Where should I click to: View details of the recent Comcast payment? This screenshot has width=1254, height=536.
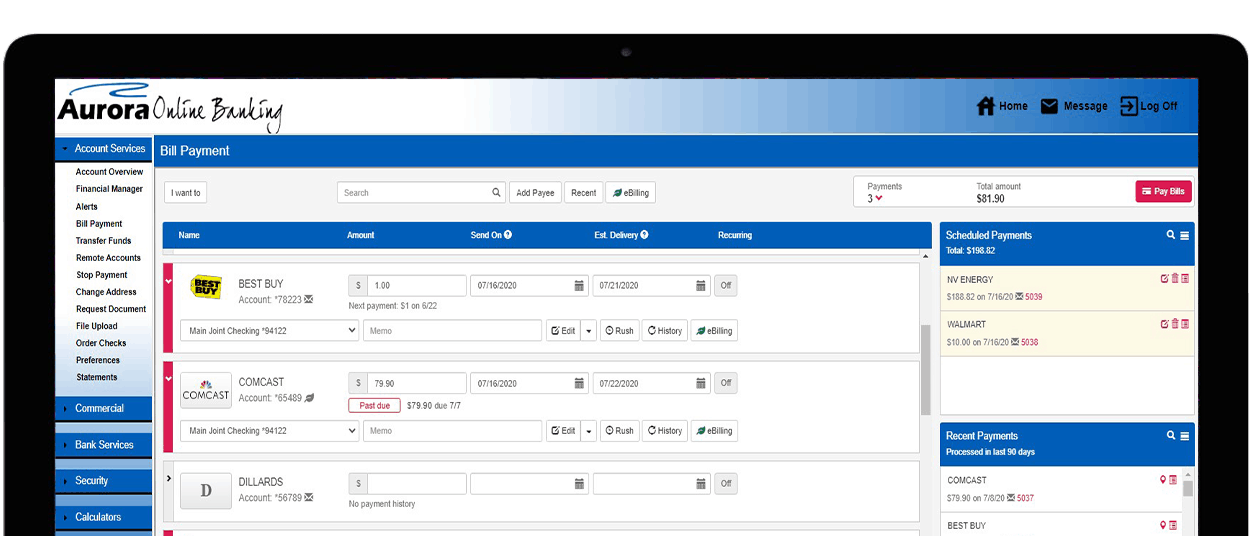tap(1173, 480)
